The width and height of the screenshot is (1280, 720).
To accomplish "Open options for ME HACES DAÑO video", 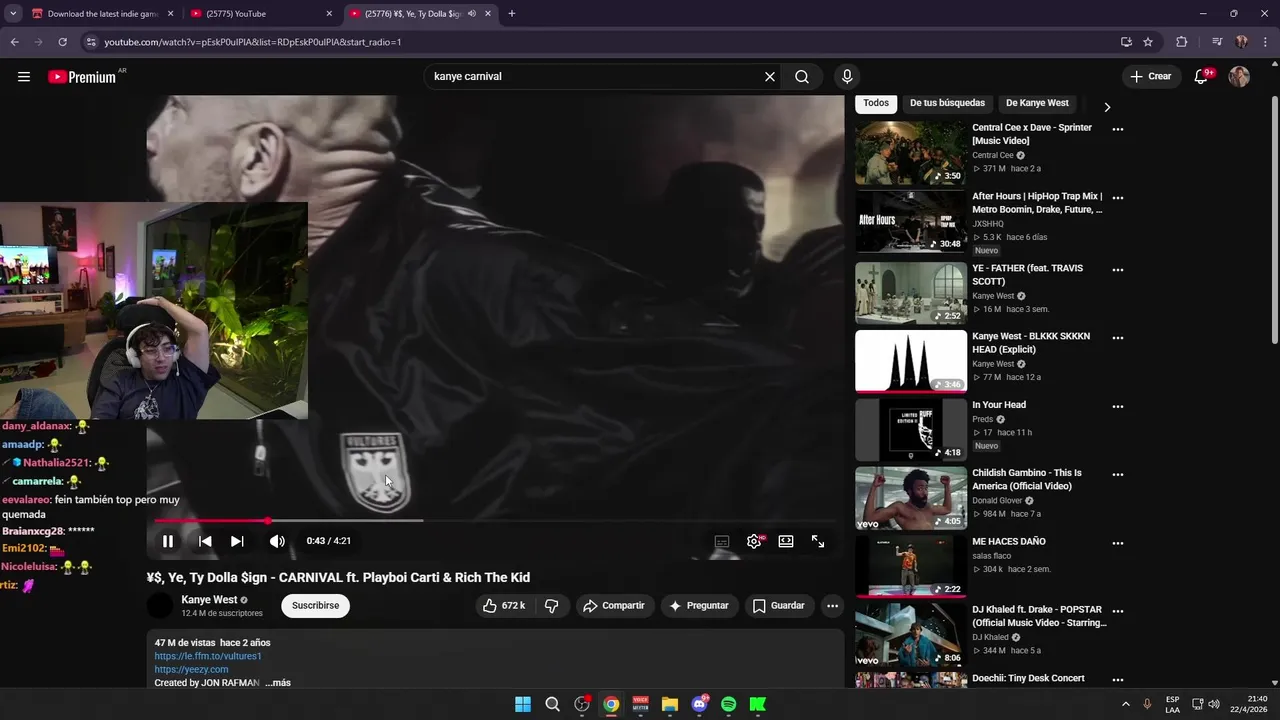I will tap(1118, 543).
